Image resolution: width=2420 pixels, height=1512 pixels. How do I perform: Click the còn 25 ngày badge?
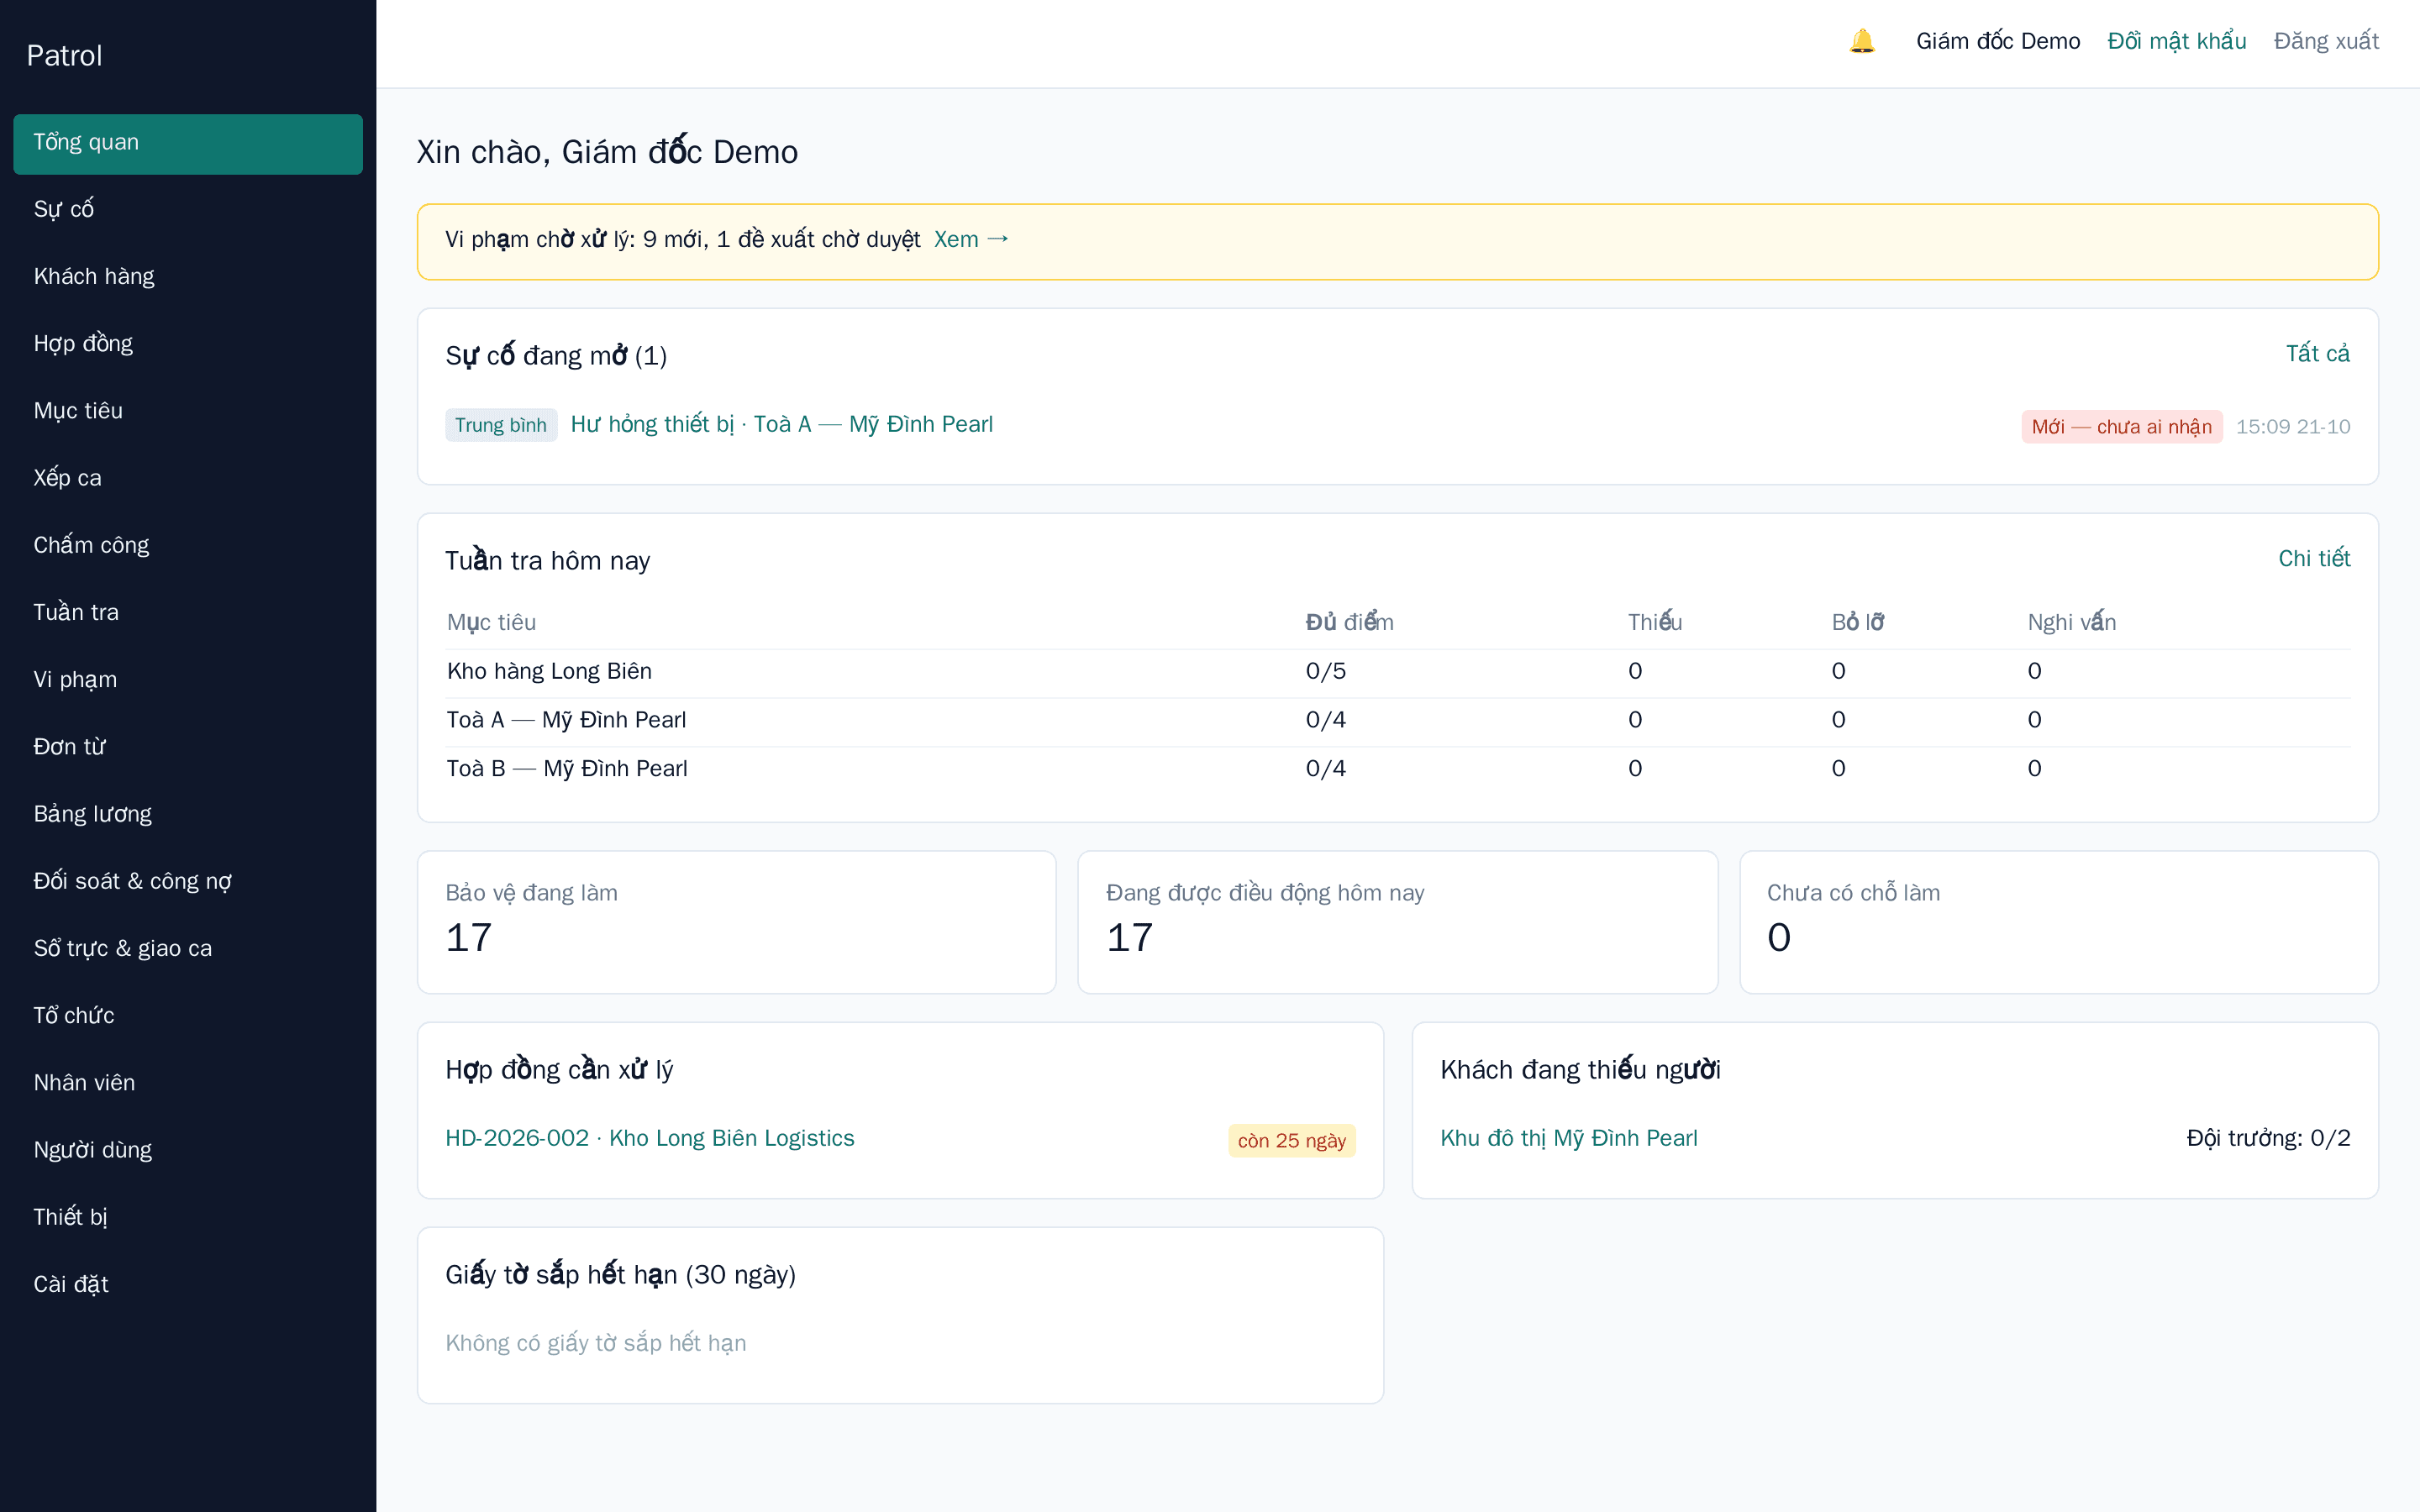pos(1291,1141)
